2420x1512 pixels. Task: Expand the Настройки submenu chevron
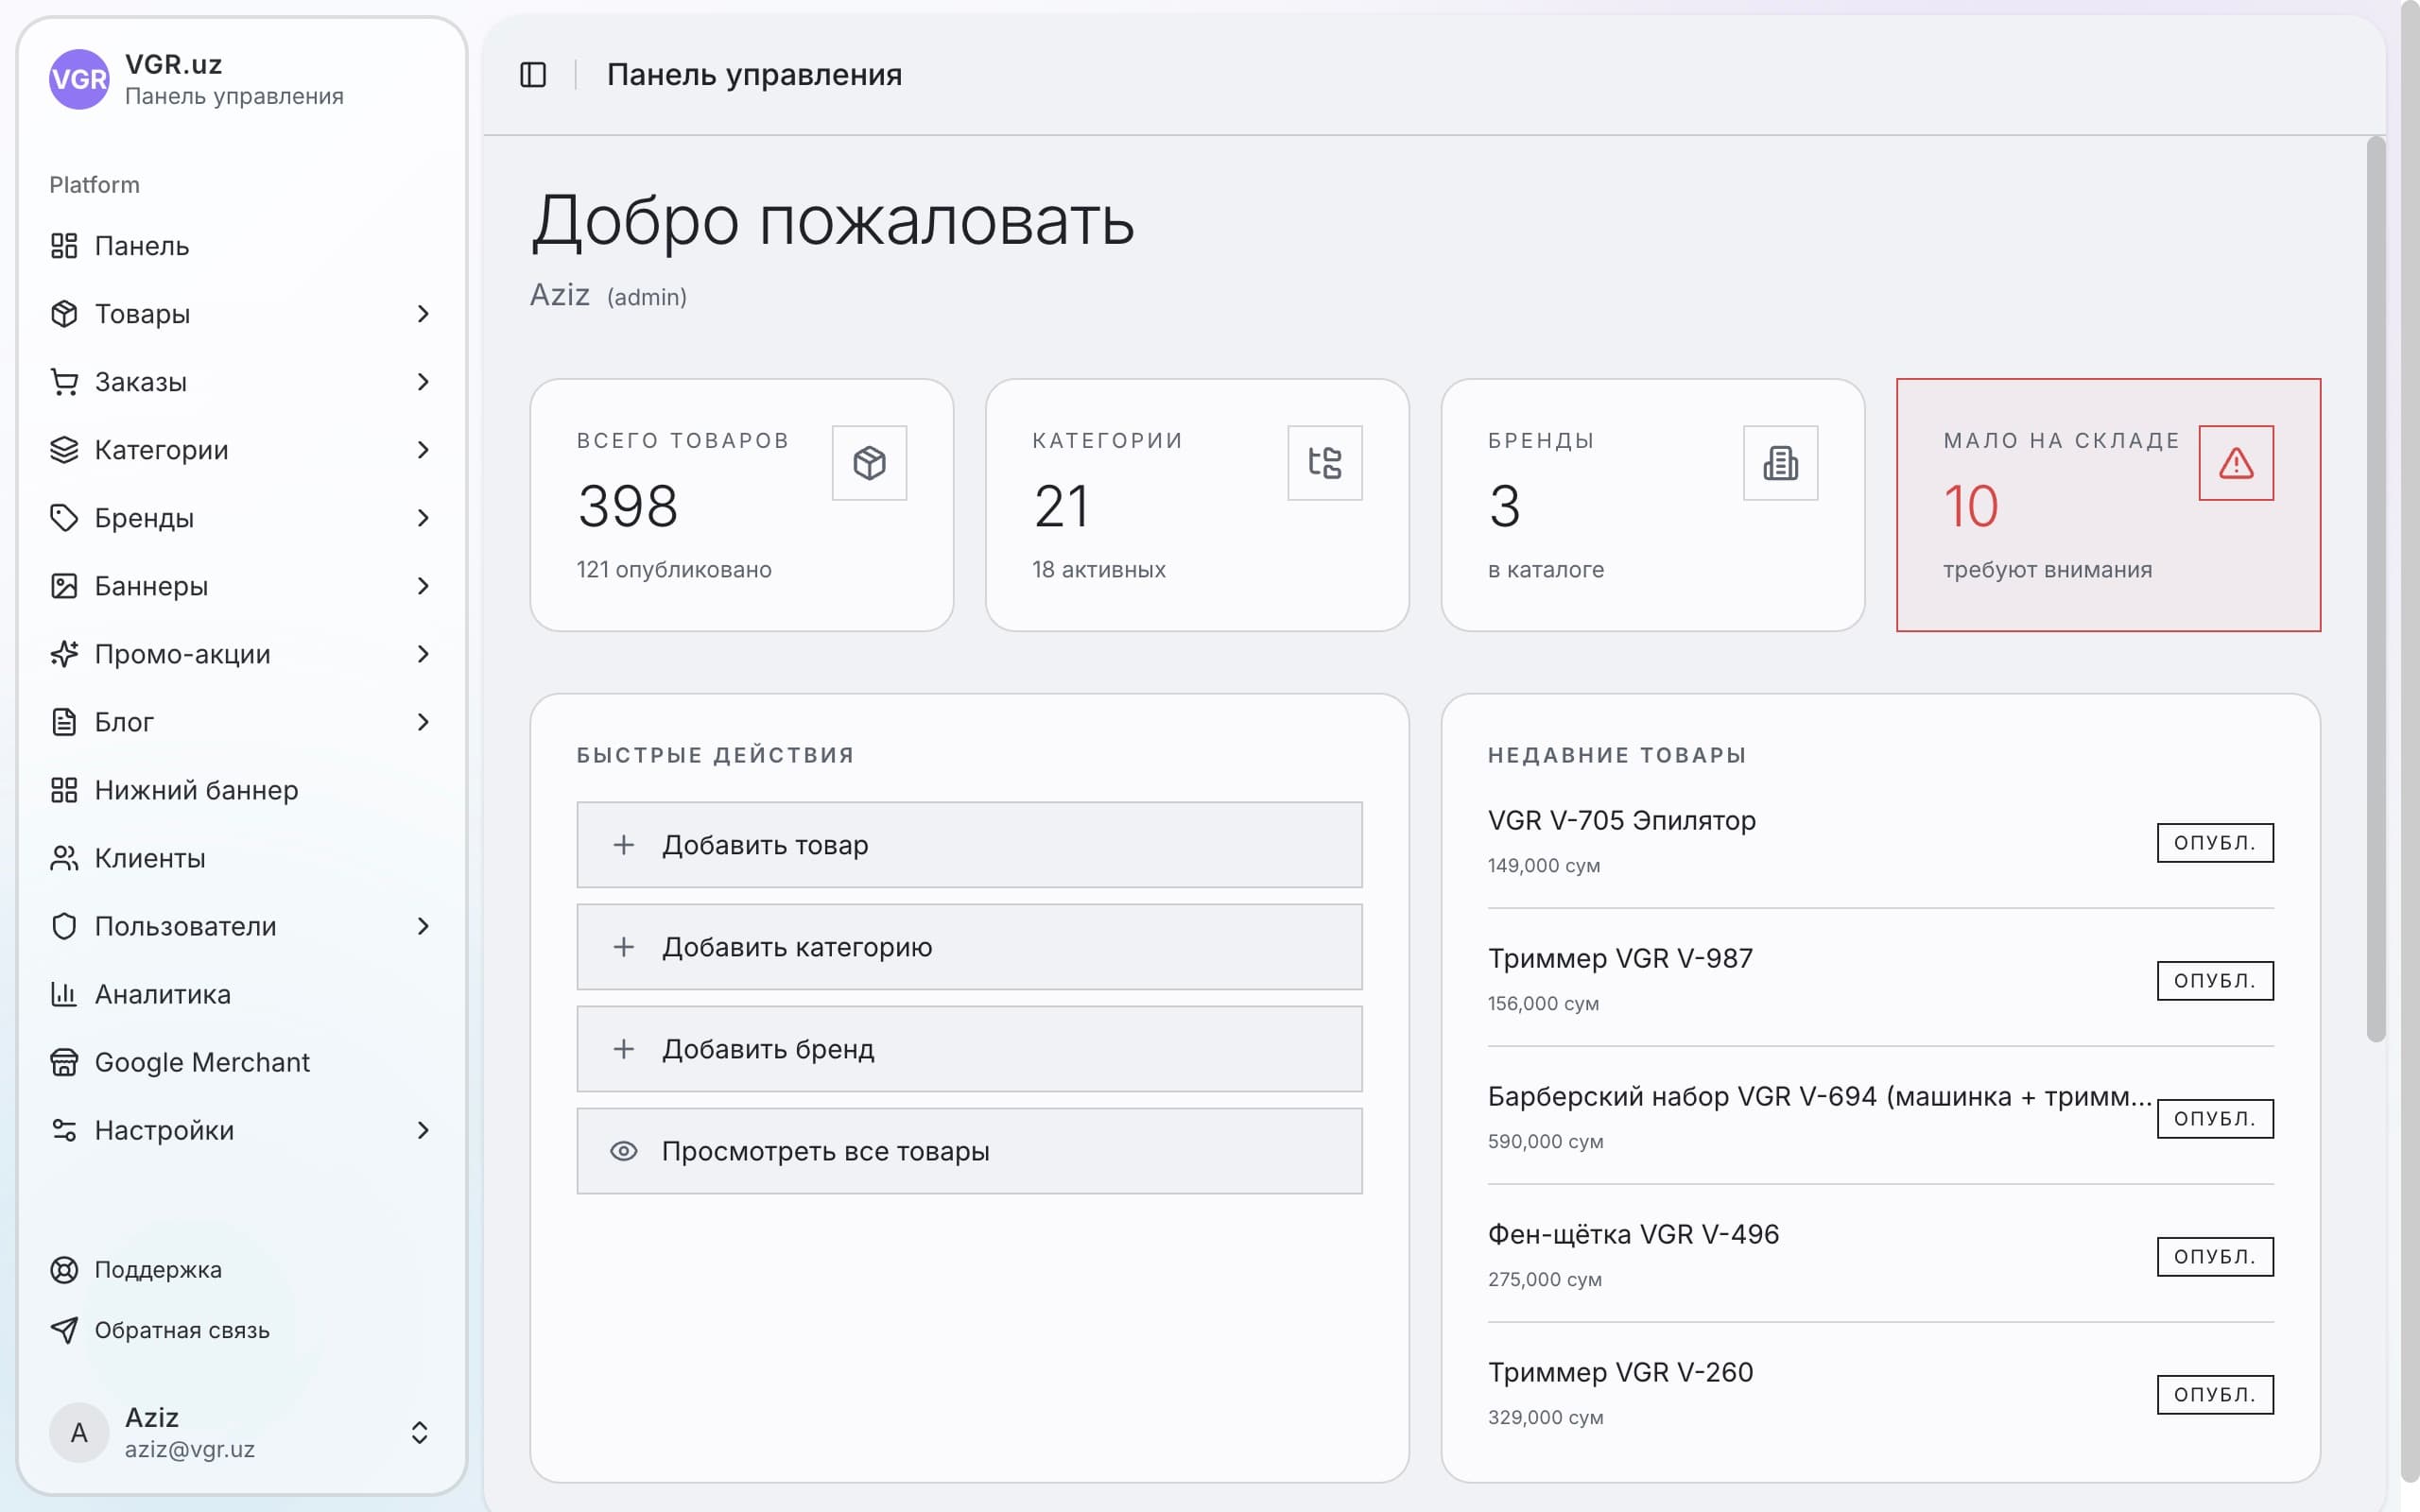pyautogui.click(x=423, y=1130)
